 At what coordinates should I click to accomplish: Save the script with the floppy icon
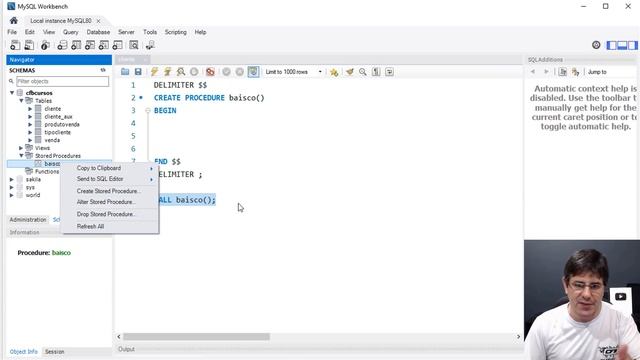(x=138, y=72)
